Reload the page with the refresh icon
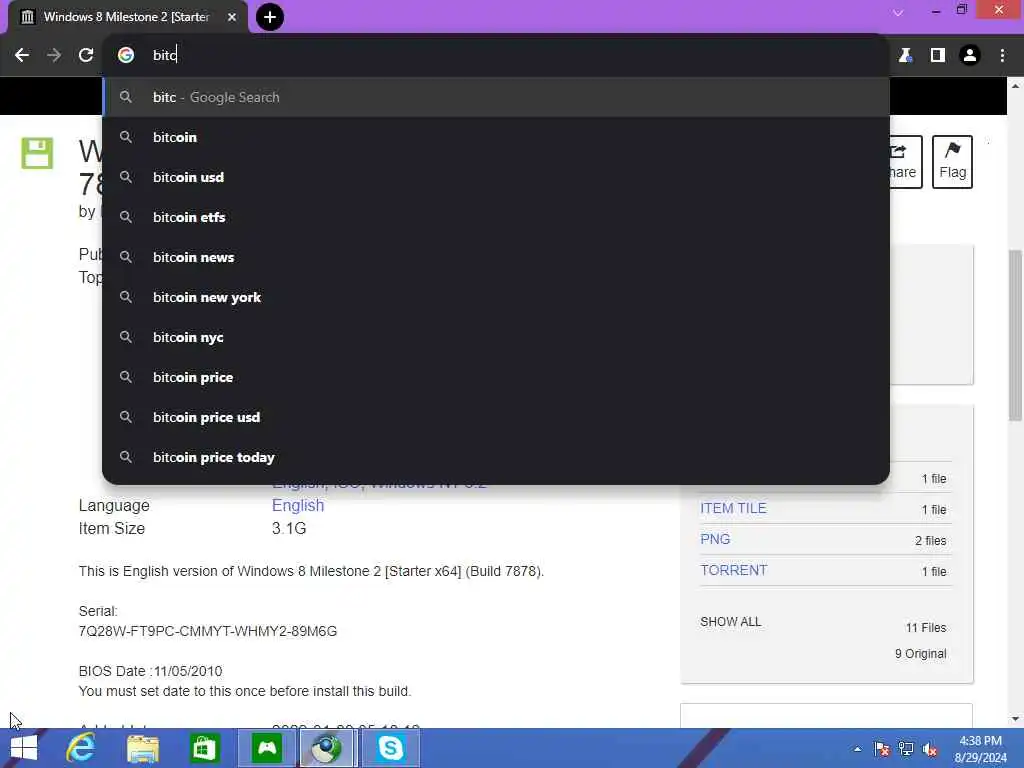The image size is (1024, 768). click(x=86, y=56)
